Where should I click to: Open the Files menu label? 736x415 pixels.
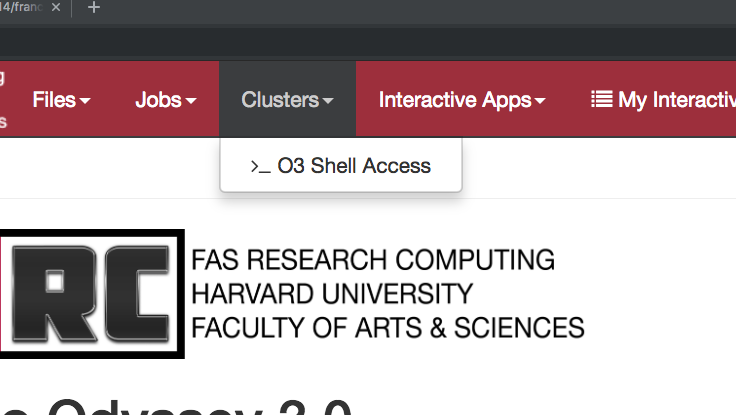pyautogui.click(x=54, y=100)
